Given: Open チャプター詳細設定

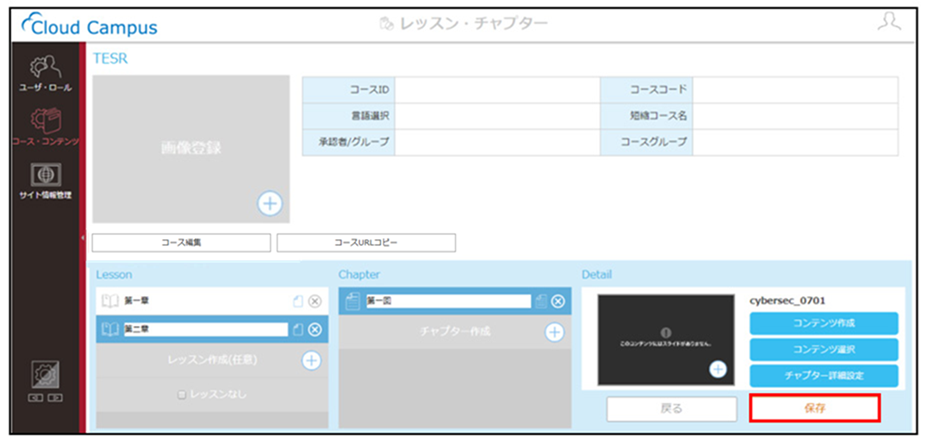Looking at the screenshot, I should click(824, 376).
